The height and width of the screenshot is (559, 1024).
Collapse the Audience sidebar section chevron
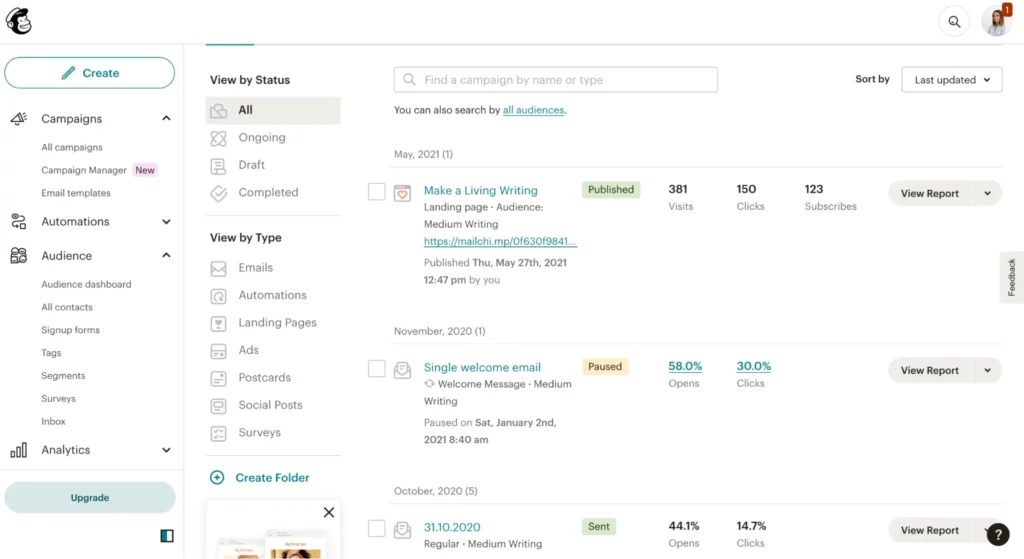[167, 255]
